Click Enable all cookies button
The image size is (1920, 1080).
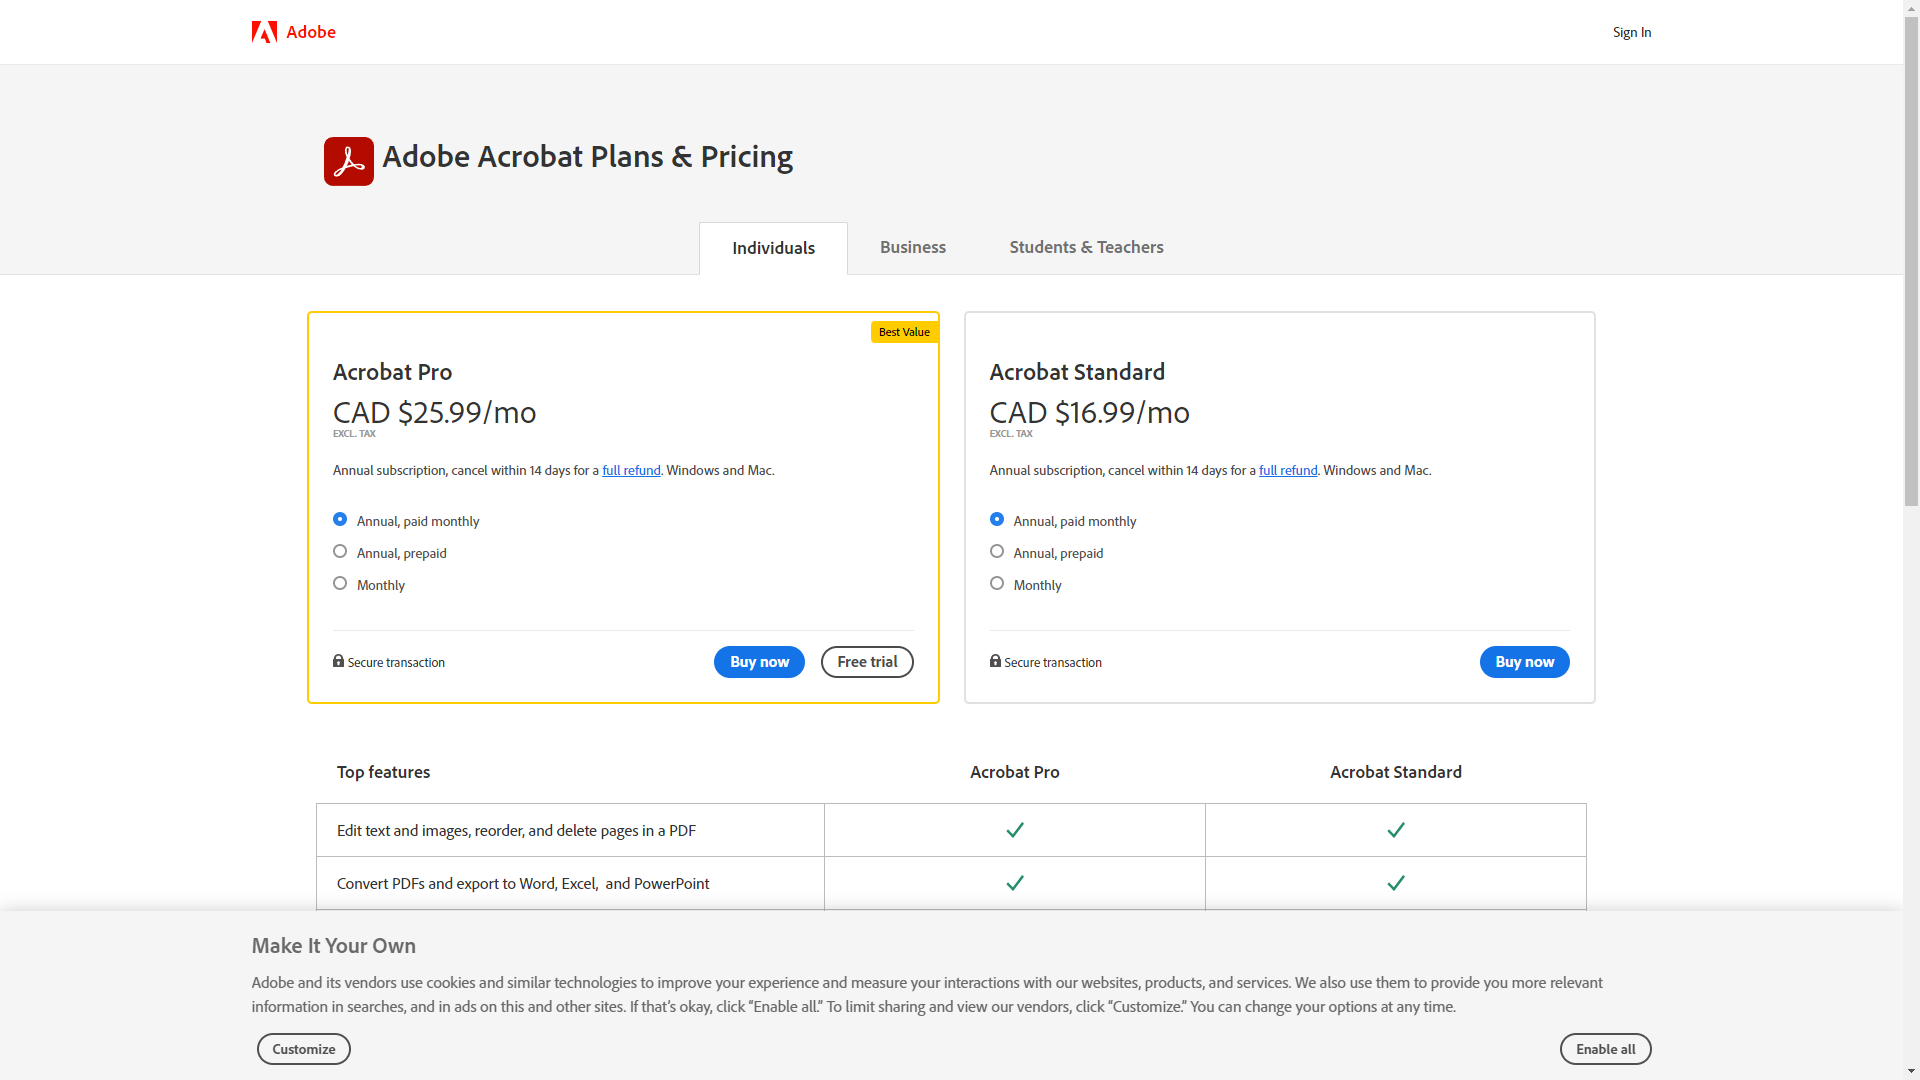click(1606, 1049)
